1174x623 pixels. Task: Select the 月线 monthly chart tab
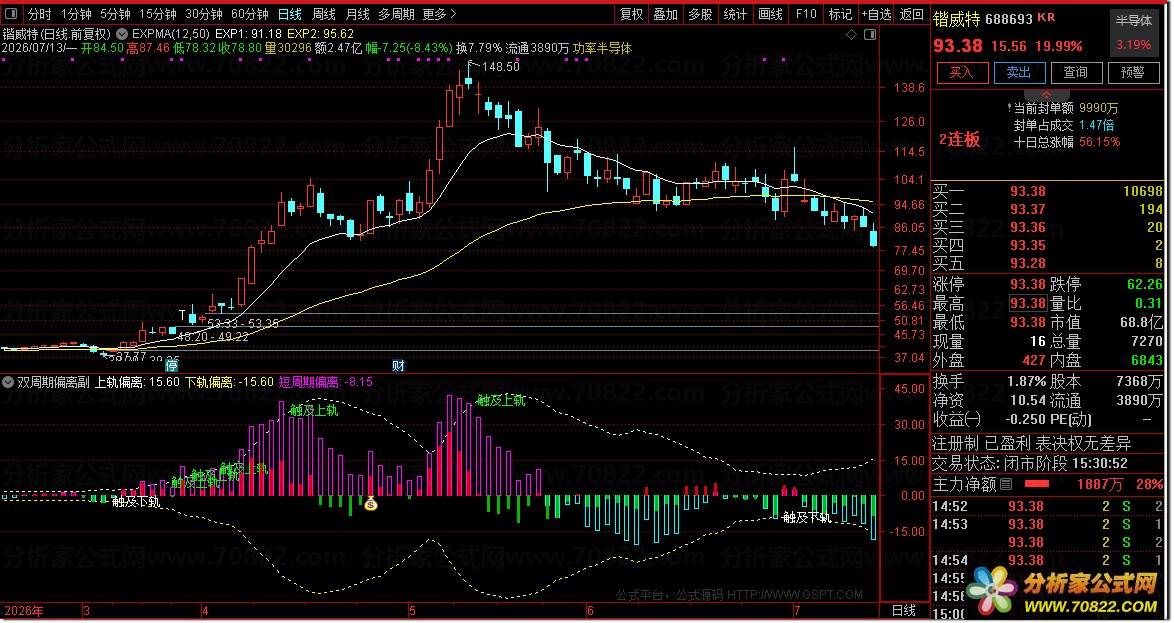357,13
